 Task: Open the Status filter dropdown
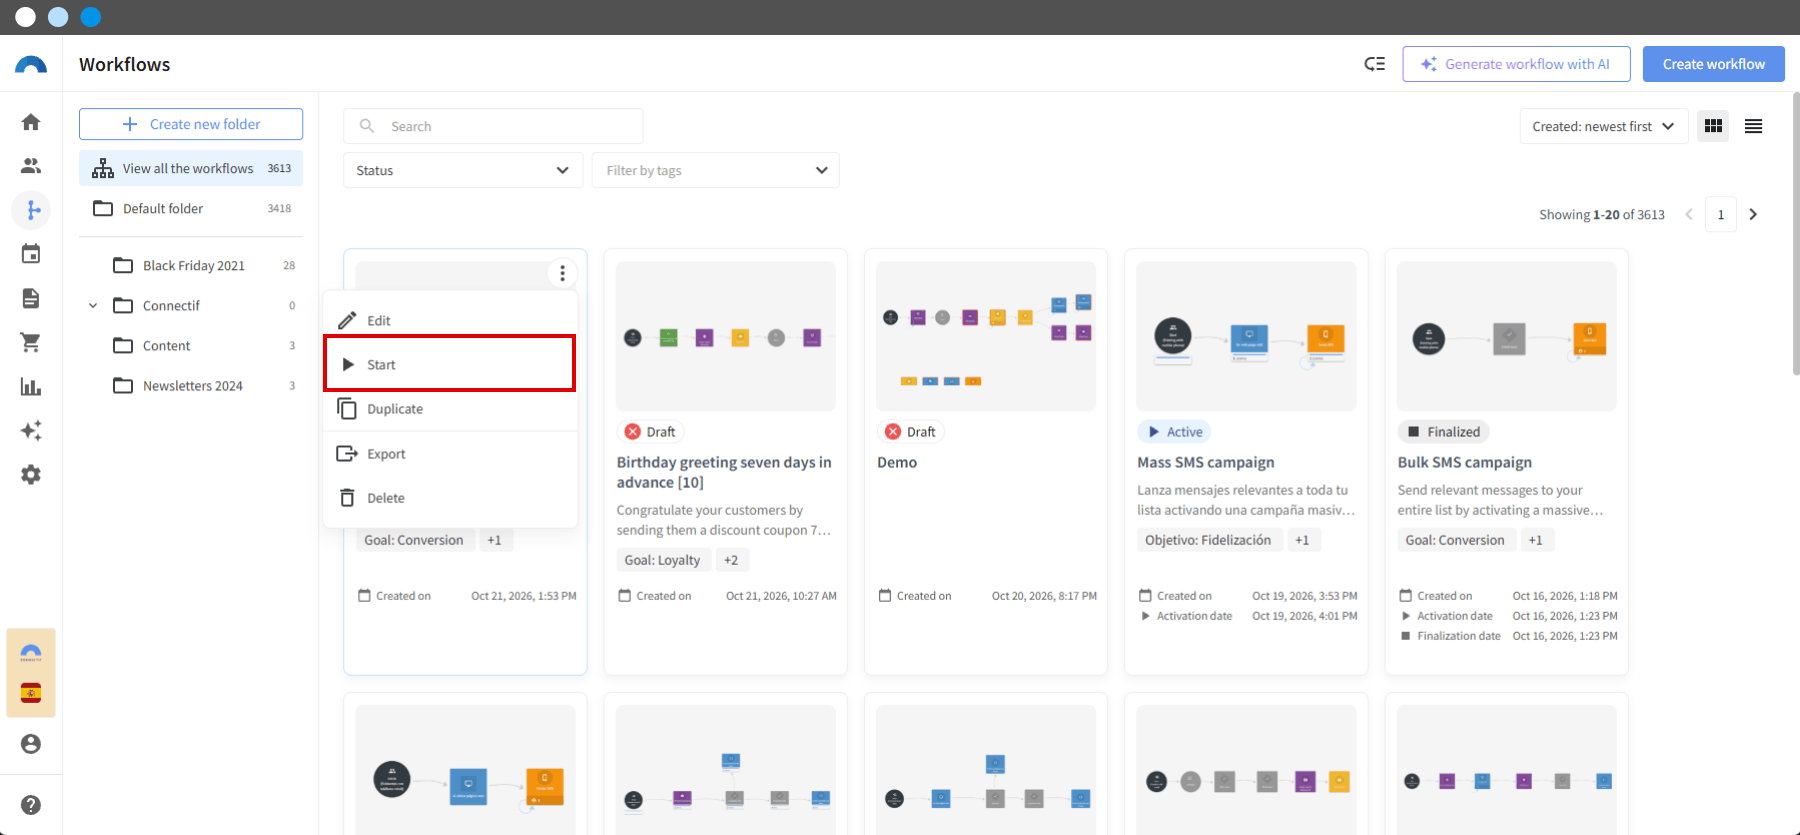pyautogui.click(x=463, y=170)
